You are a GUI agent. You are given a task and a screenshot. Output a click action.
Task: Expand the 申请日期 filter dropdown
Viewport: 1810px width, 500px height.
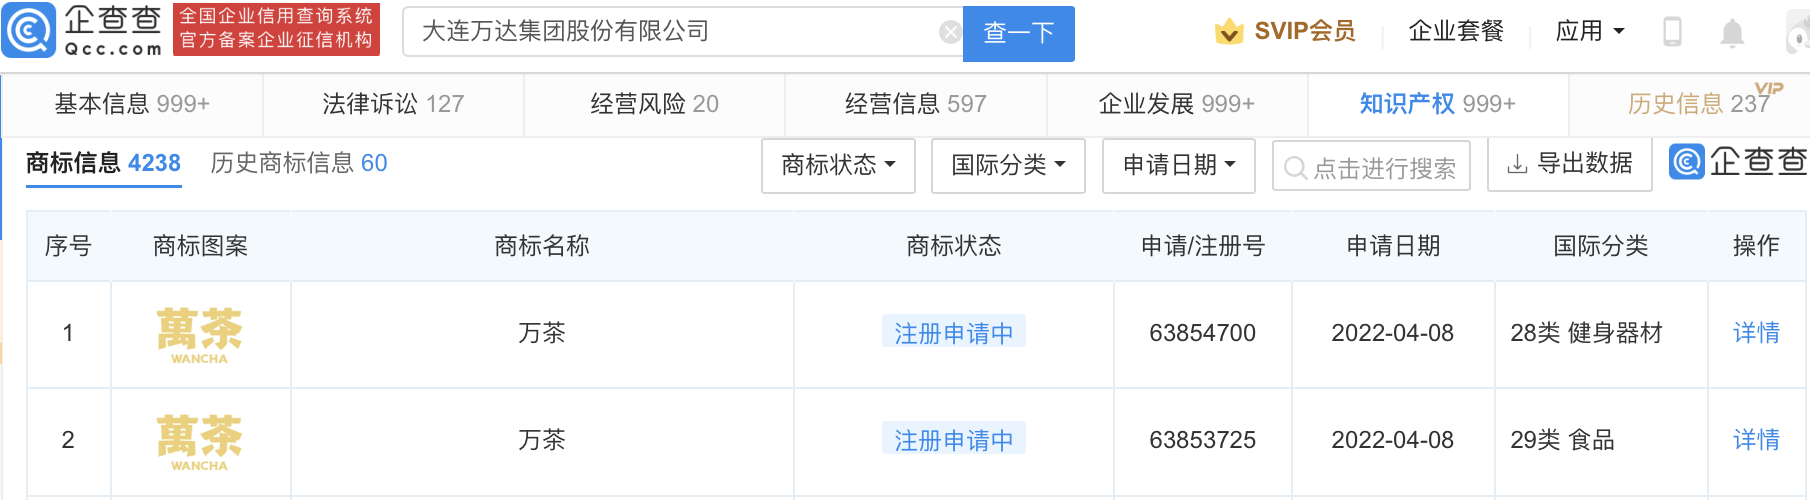click(x=1179, y=165)
